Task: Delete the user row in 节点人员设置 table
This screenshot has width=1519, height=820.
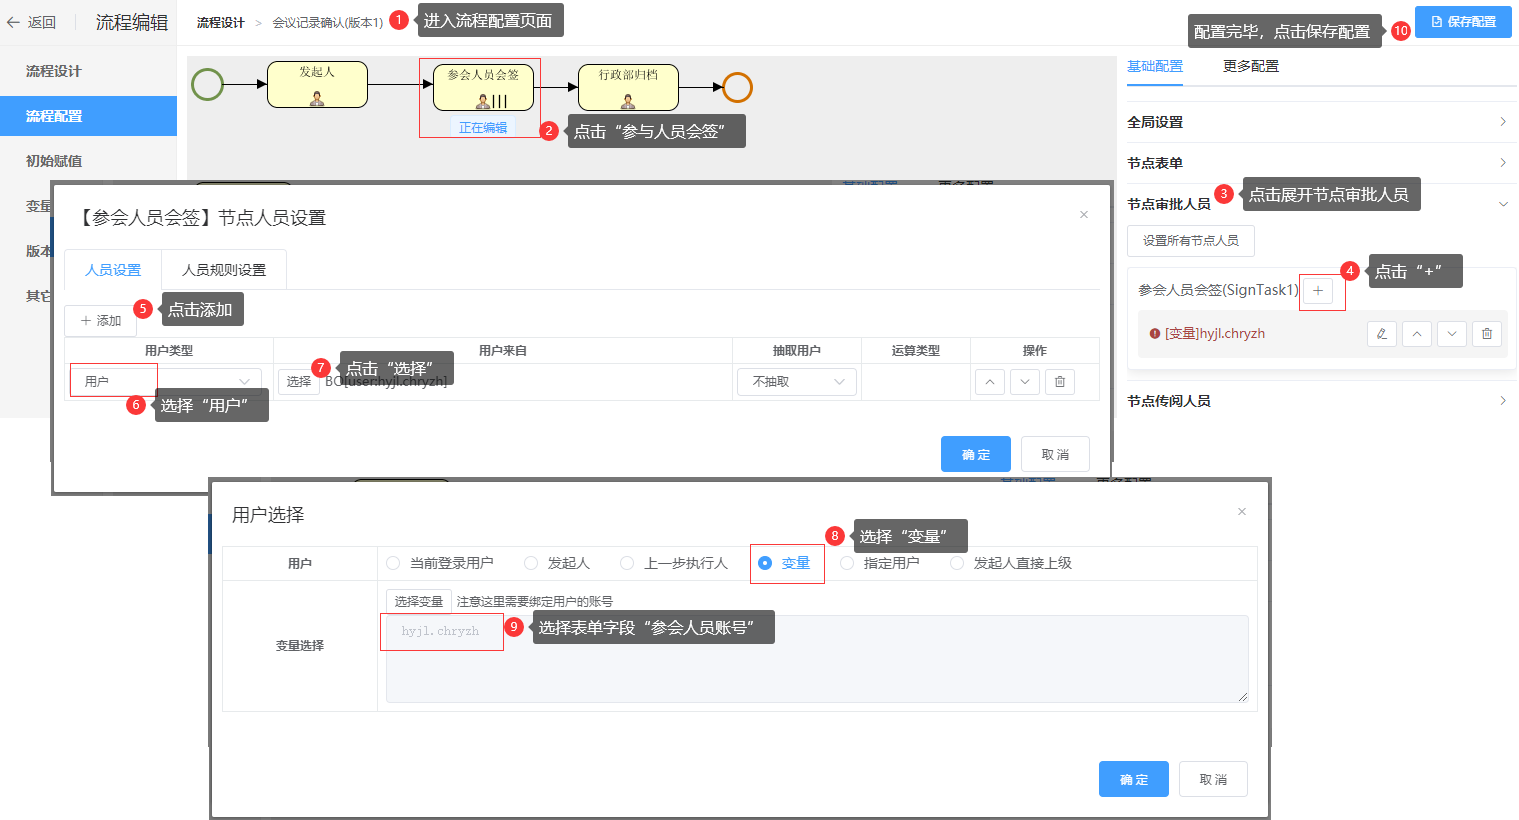Action: tap(1060, 382)
